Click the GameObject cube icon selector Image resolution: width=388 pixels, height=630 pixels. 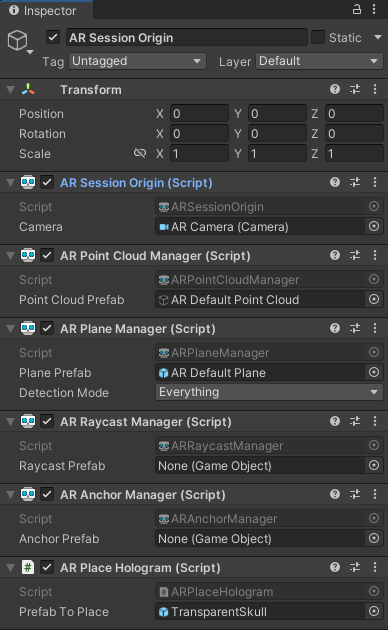pyautogui.click(x=18, y=41)
